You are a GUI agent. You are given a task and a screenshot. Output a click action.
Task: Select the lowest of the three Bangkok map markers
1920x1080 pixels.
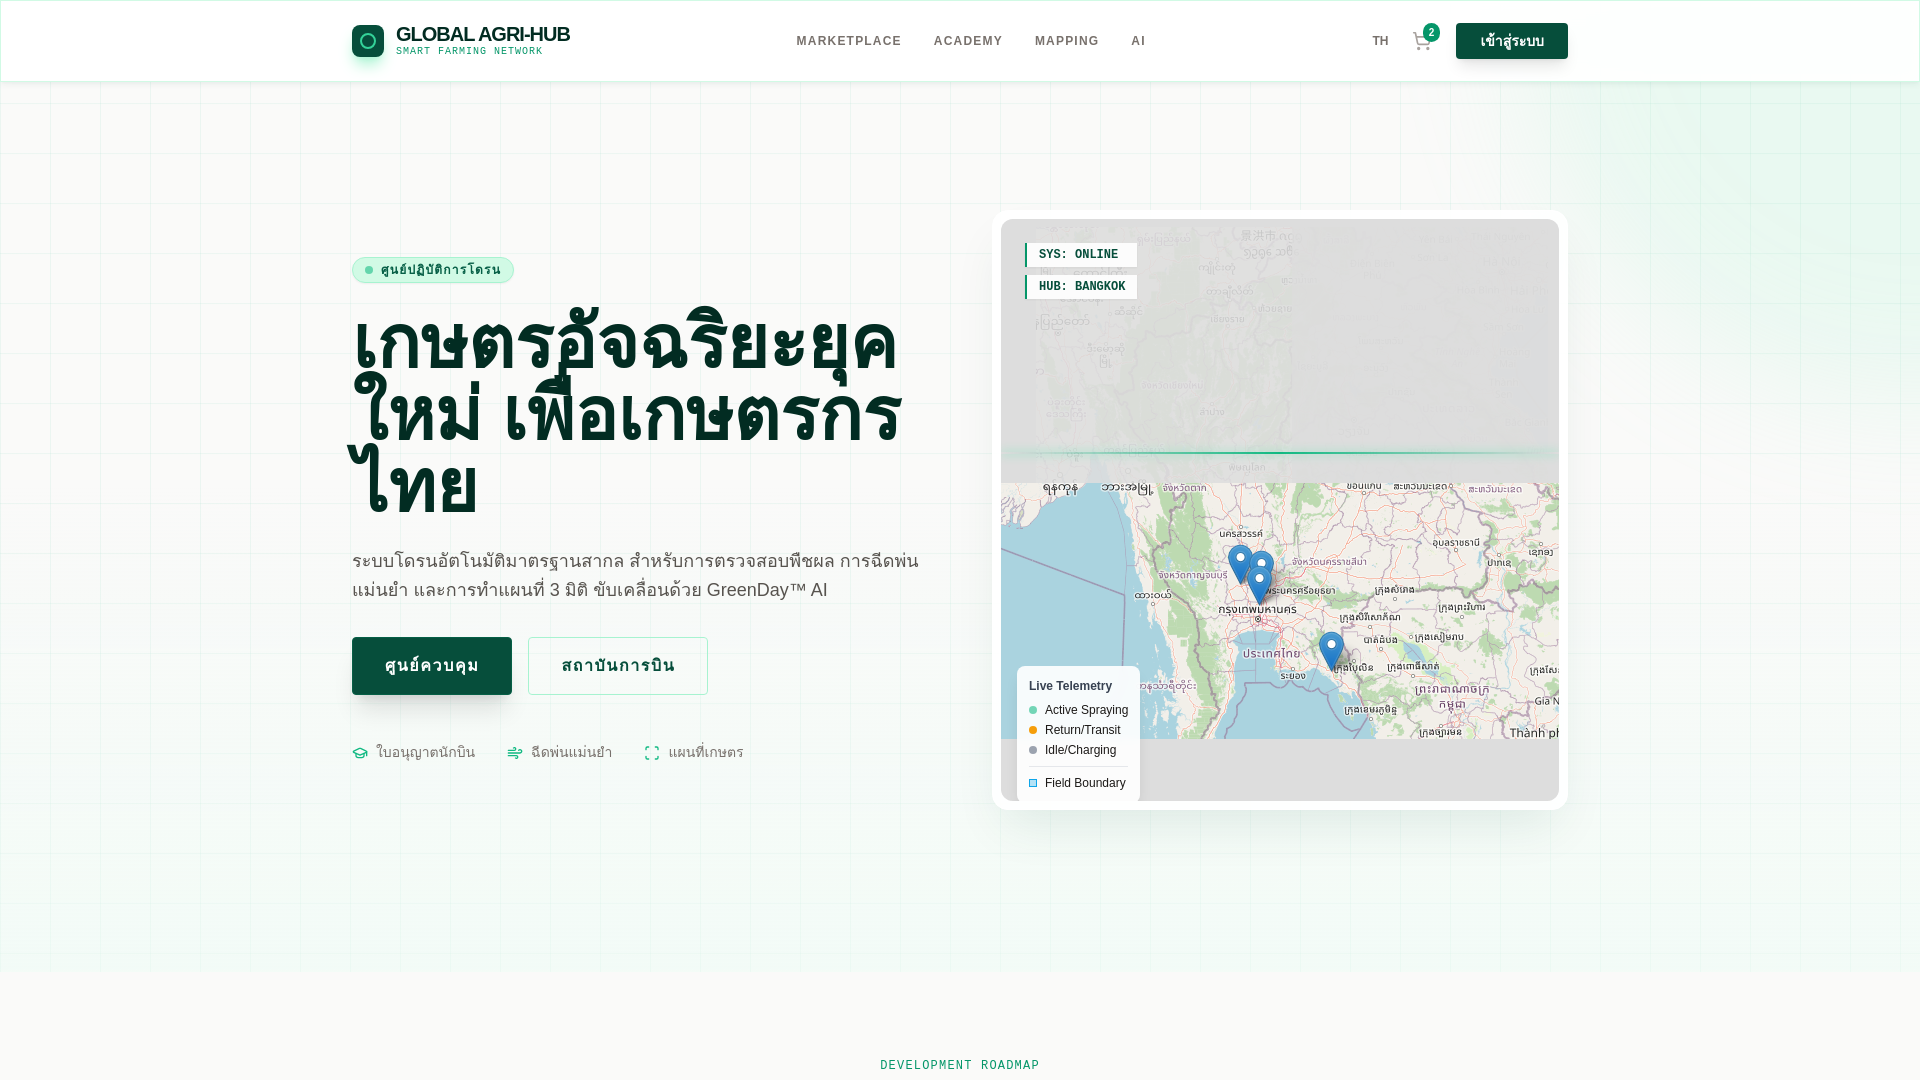coord(1260,585)
